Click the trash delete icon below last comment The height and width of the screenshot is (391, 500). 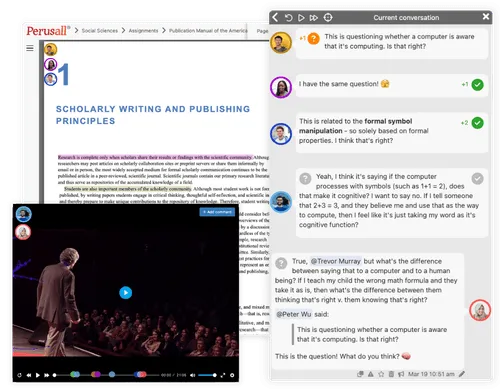(x=391, y=374)
